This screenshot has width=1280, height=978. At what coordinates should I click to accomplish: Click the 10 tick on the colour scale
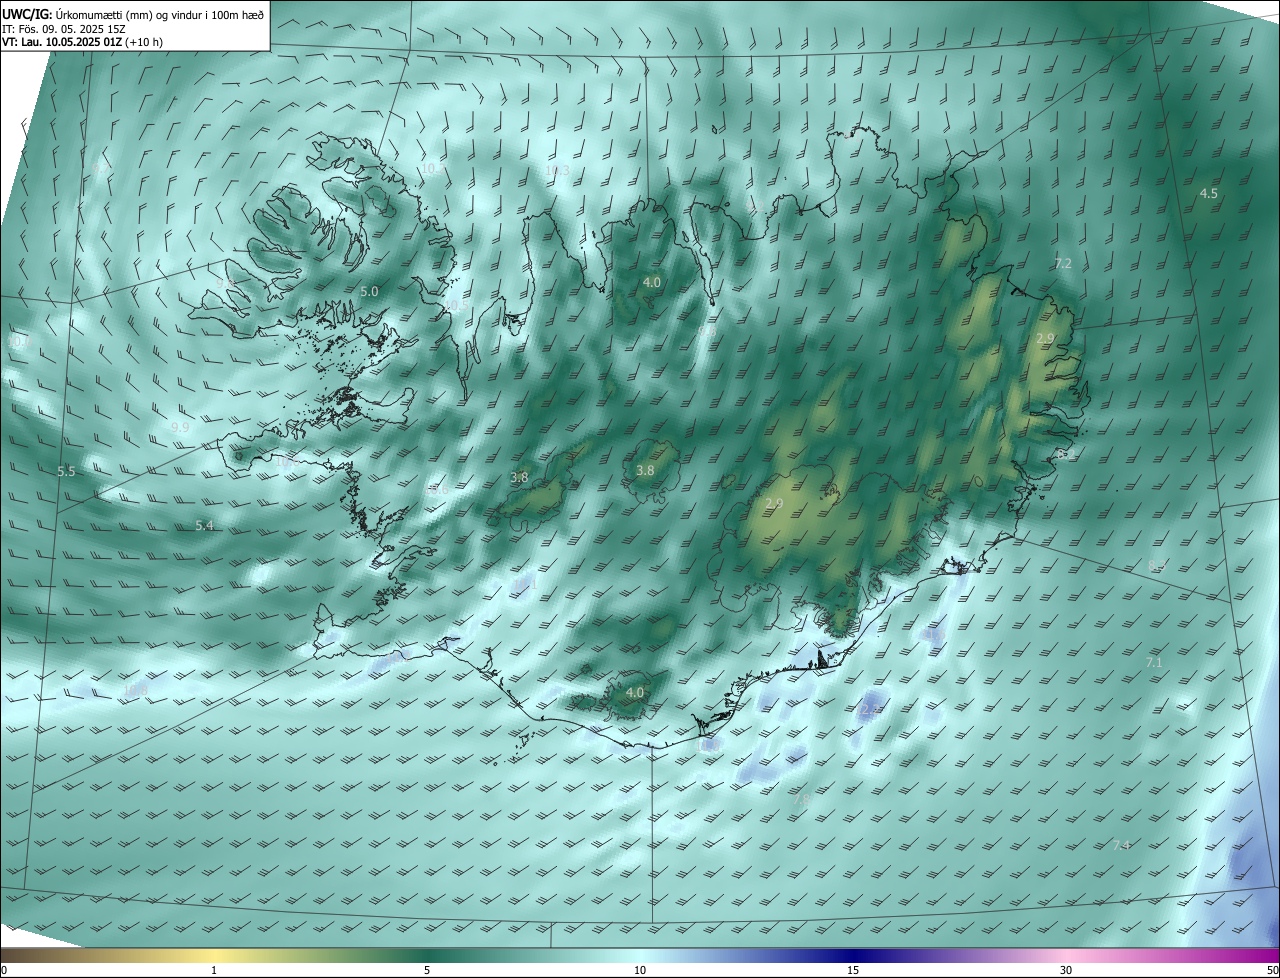[640, 970]
